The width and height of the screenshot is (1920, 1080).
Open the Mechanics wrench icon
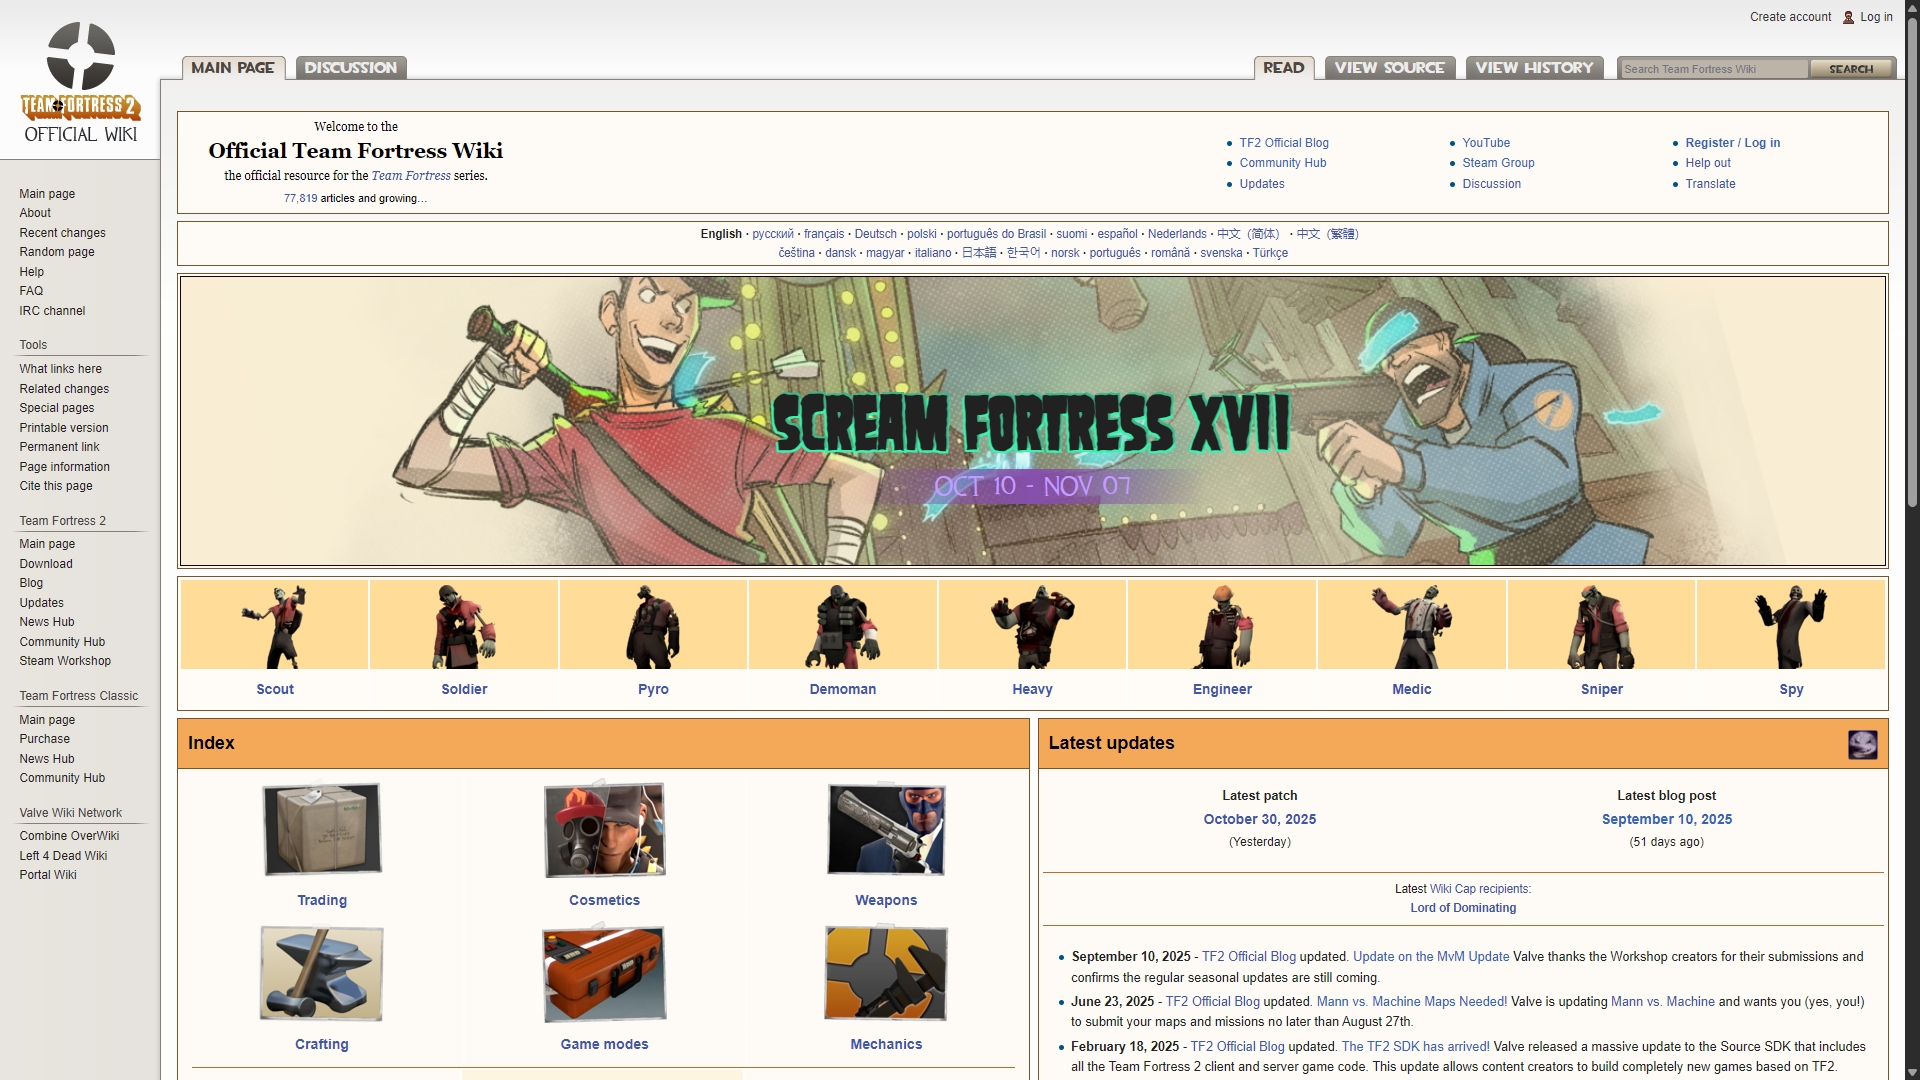886,973
